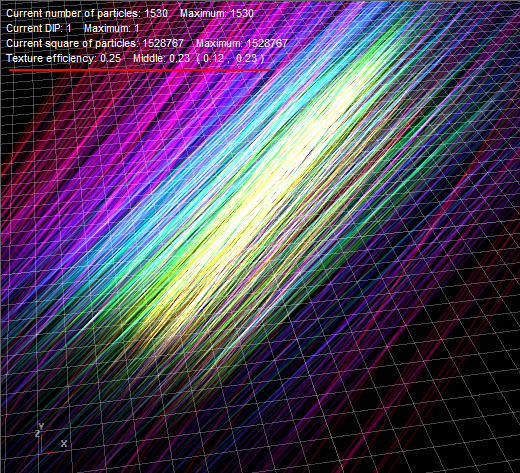Click the Y axis label on gizmo
The width and height of the screenshot is (520, 473).
click(41, 426)
